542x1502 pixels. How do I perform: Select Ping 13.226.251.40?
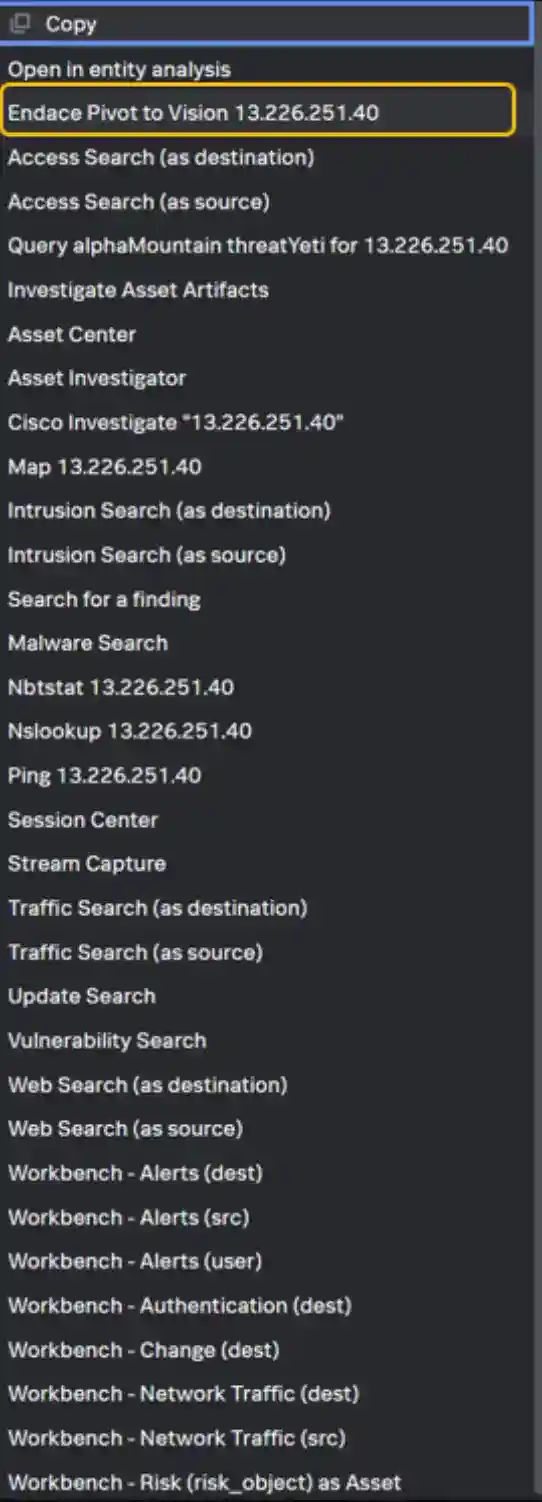105,775
